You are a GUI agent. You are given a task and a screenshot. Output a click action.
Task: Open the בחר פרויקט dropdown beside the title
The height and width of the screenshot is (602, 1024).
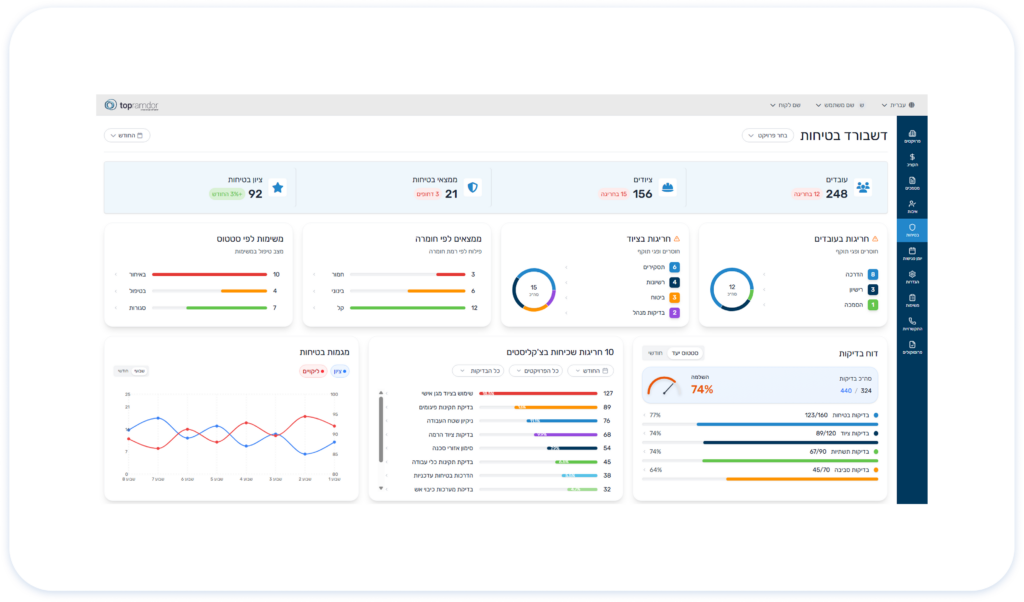pyautogui.click(x=766, y=135)
